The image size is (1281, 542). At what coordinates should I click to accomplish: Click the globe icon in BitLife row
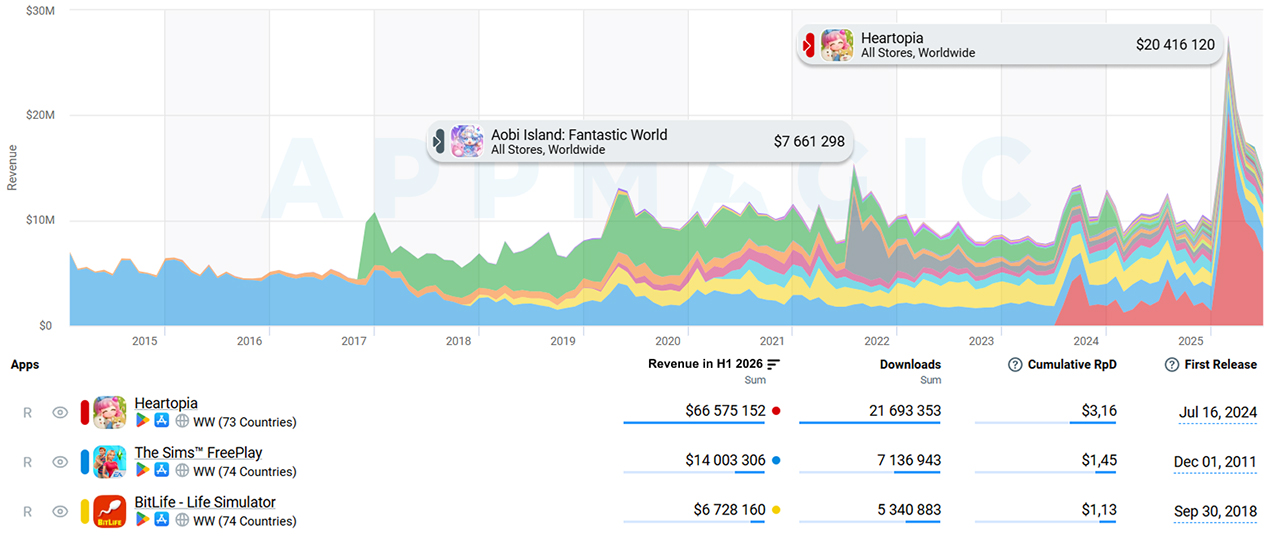pyautogui.click(x=182, y=520)
